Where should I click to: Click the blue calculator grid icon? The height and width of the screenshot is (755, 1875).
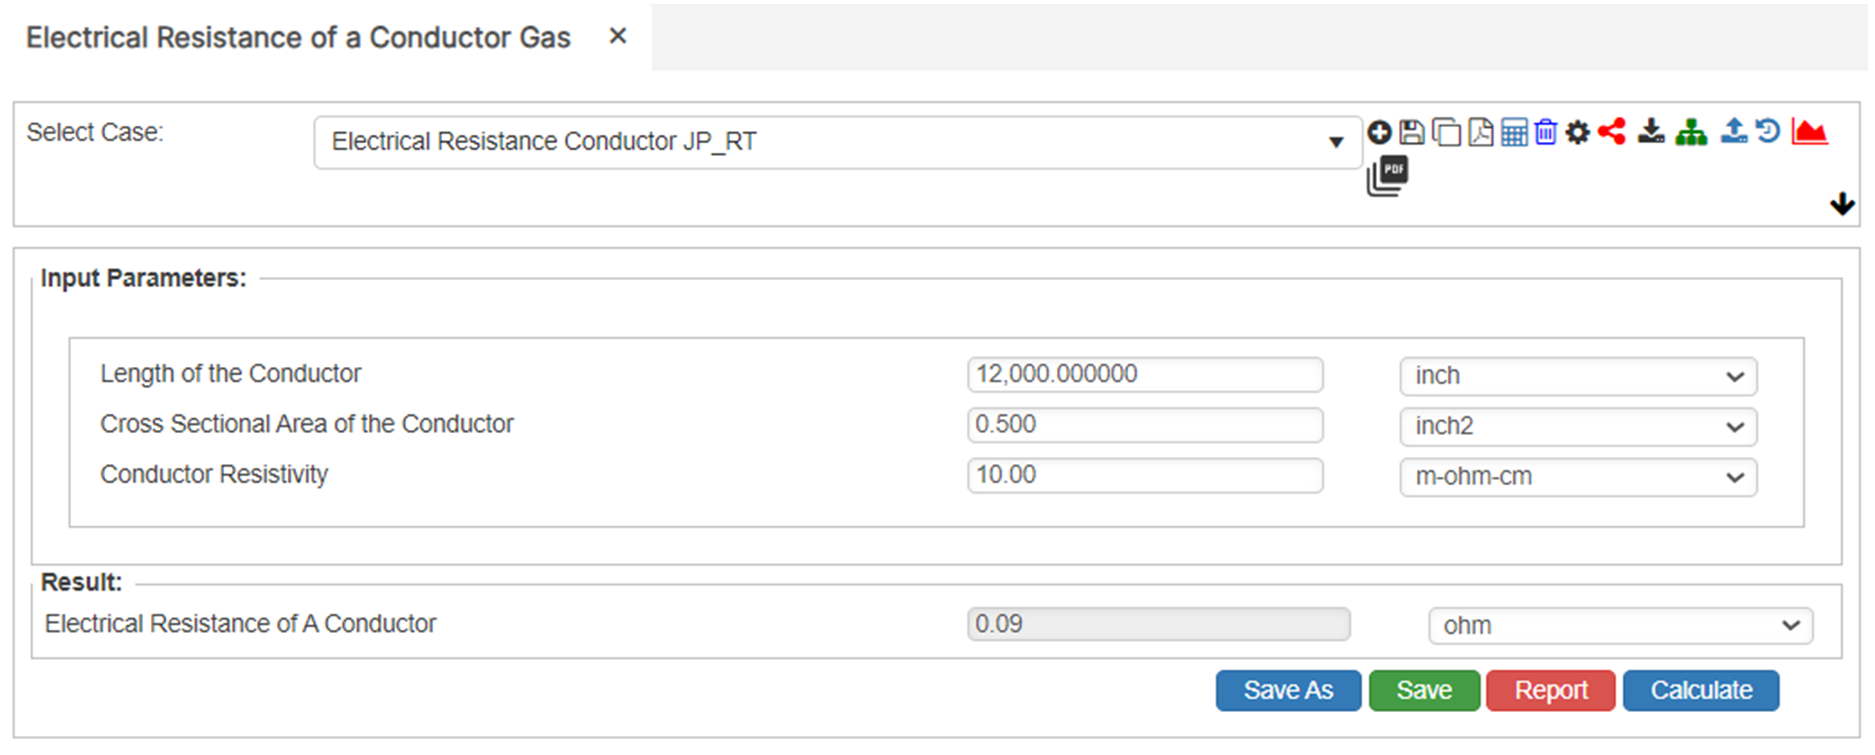coord(1514,132)
